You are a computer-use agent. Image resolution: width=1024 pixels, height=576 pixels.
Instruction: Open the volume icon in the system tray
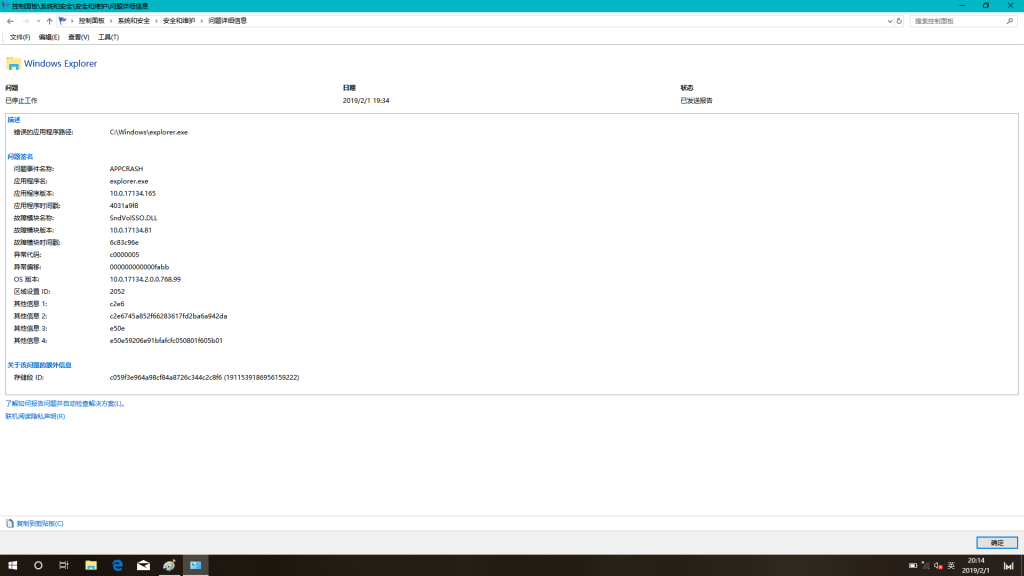coord(935,565)
